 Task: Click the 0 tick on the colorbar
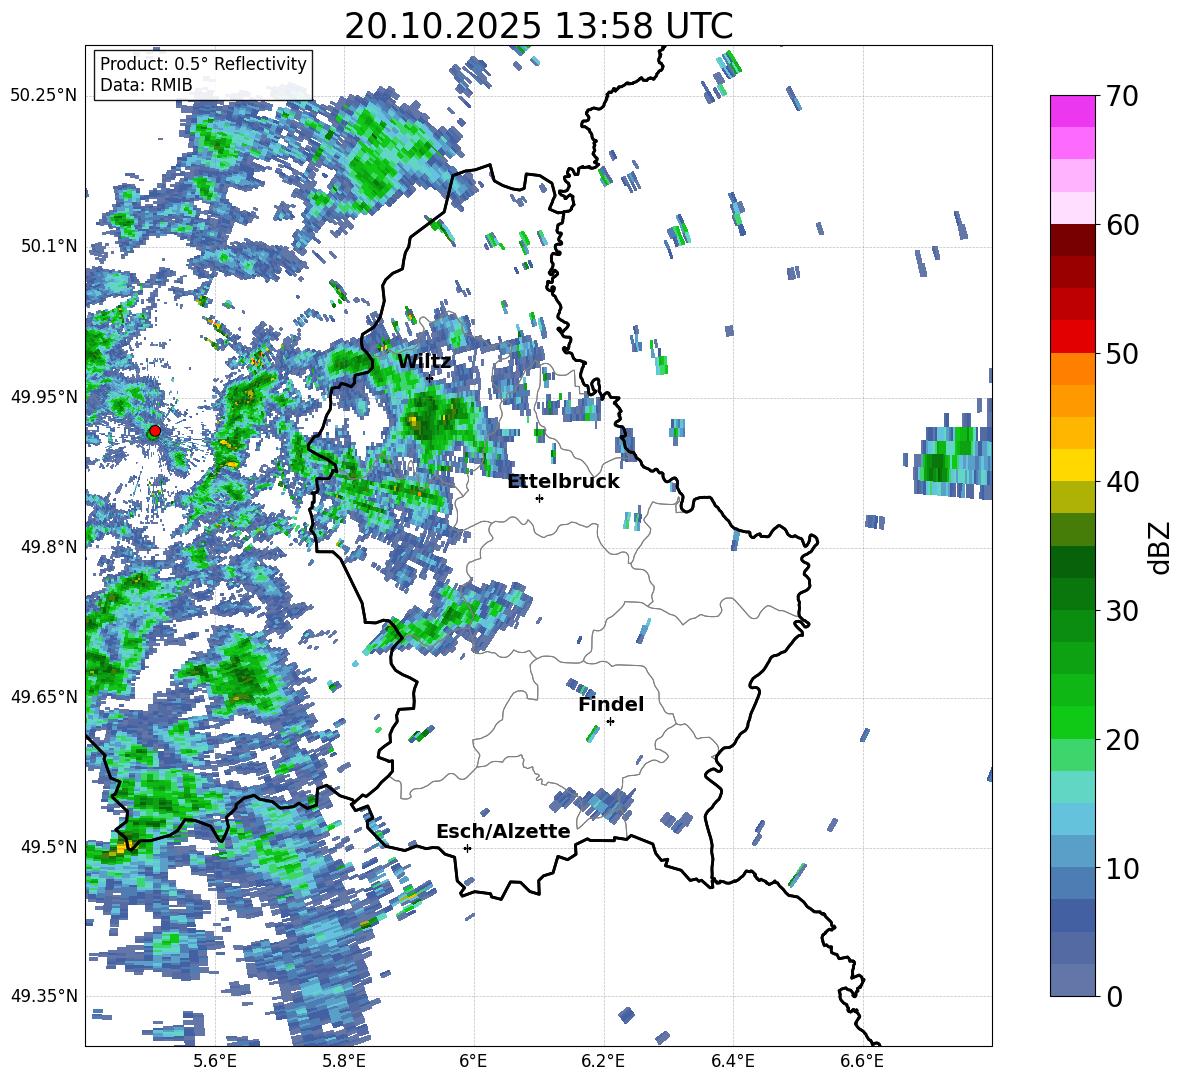[x=1113, y=997]
